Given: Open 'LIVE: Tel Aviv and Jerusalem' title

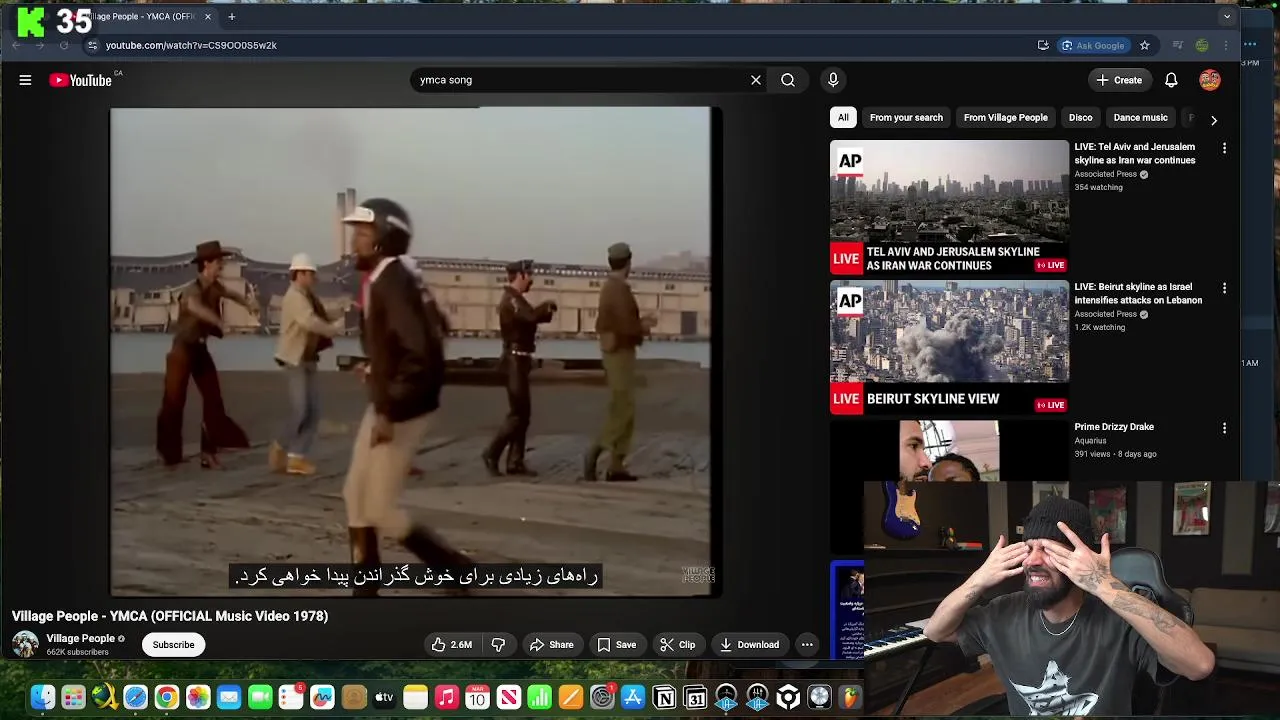Looking at the screenshot, I should pos(1134,153).
